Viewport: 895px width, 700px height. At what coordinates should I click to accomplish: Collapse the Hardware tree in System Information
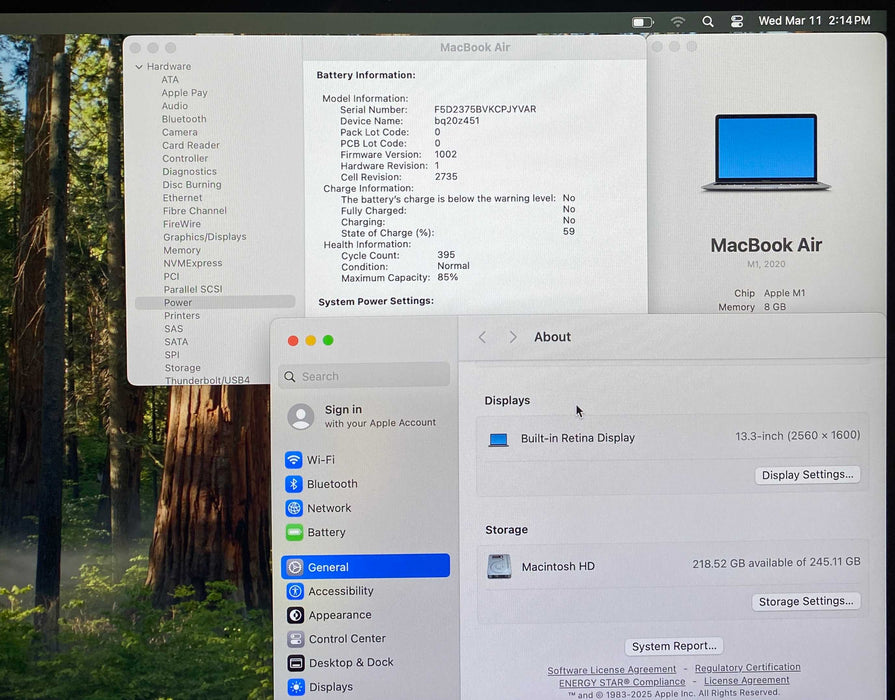click(x=139, y=67)
